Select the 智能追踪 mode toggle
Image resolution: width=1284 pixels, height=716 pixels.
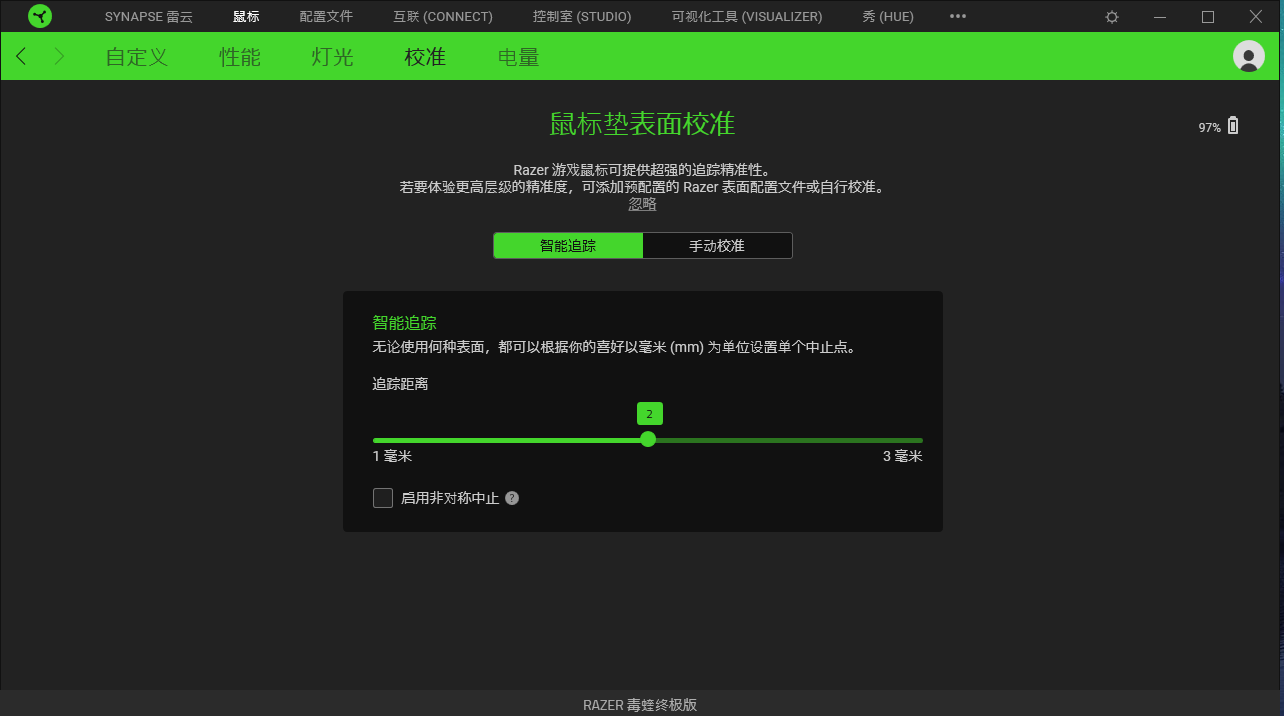(568, 245)
